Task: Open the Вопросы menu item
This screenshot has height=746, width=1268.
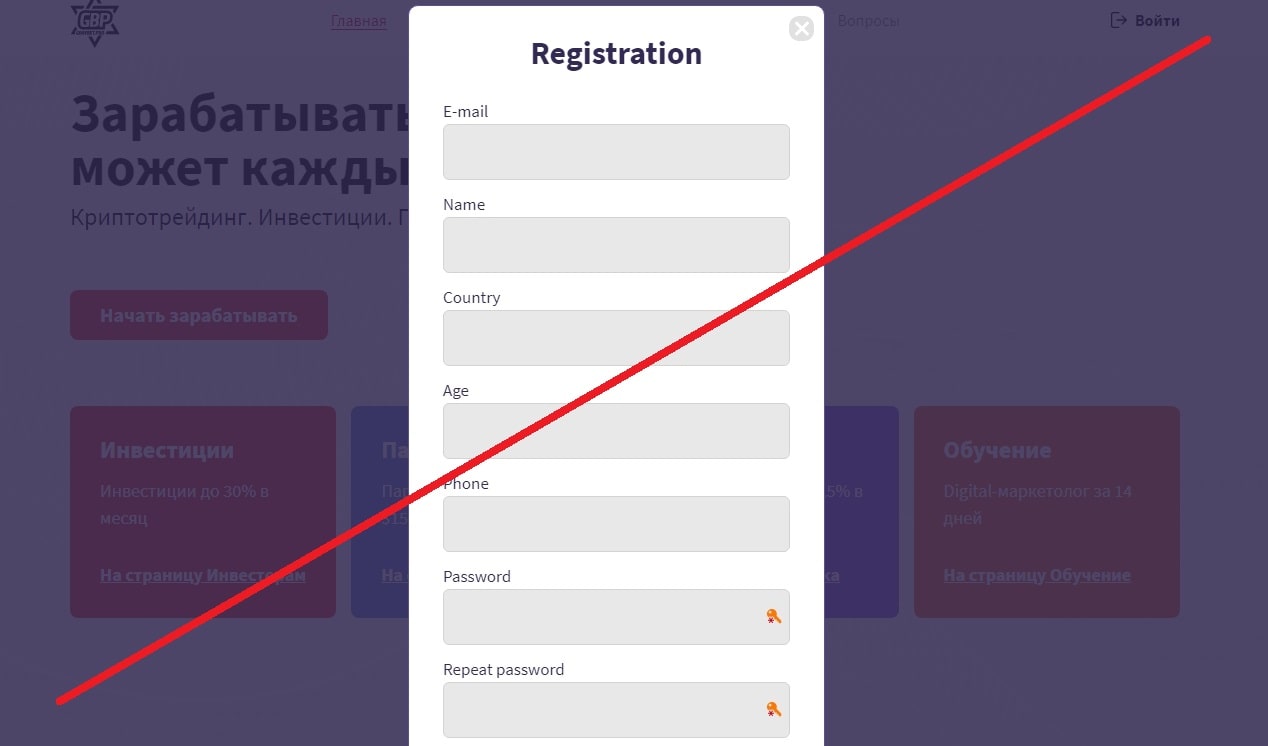Action: 868,21
